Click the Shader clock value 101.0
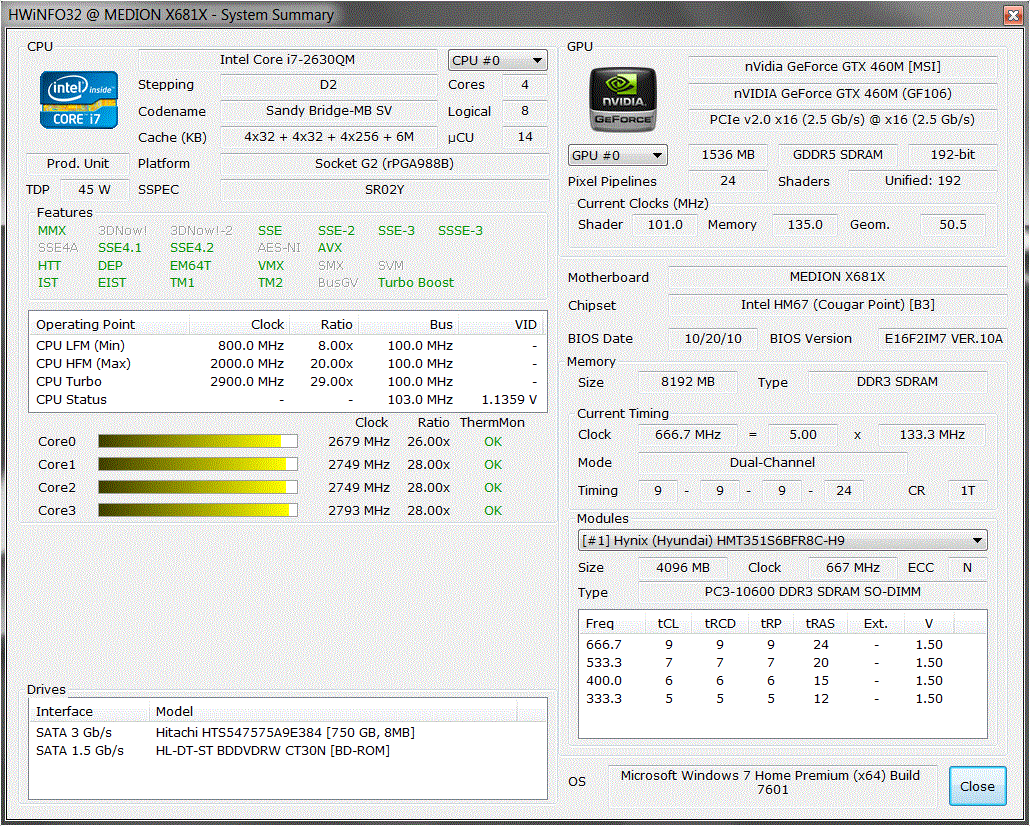Image resolution: width=1030 pixels, height=826 pixels. (665, 225)
